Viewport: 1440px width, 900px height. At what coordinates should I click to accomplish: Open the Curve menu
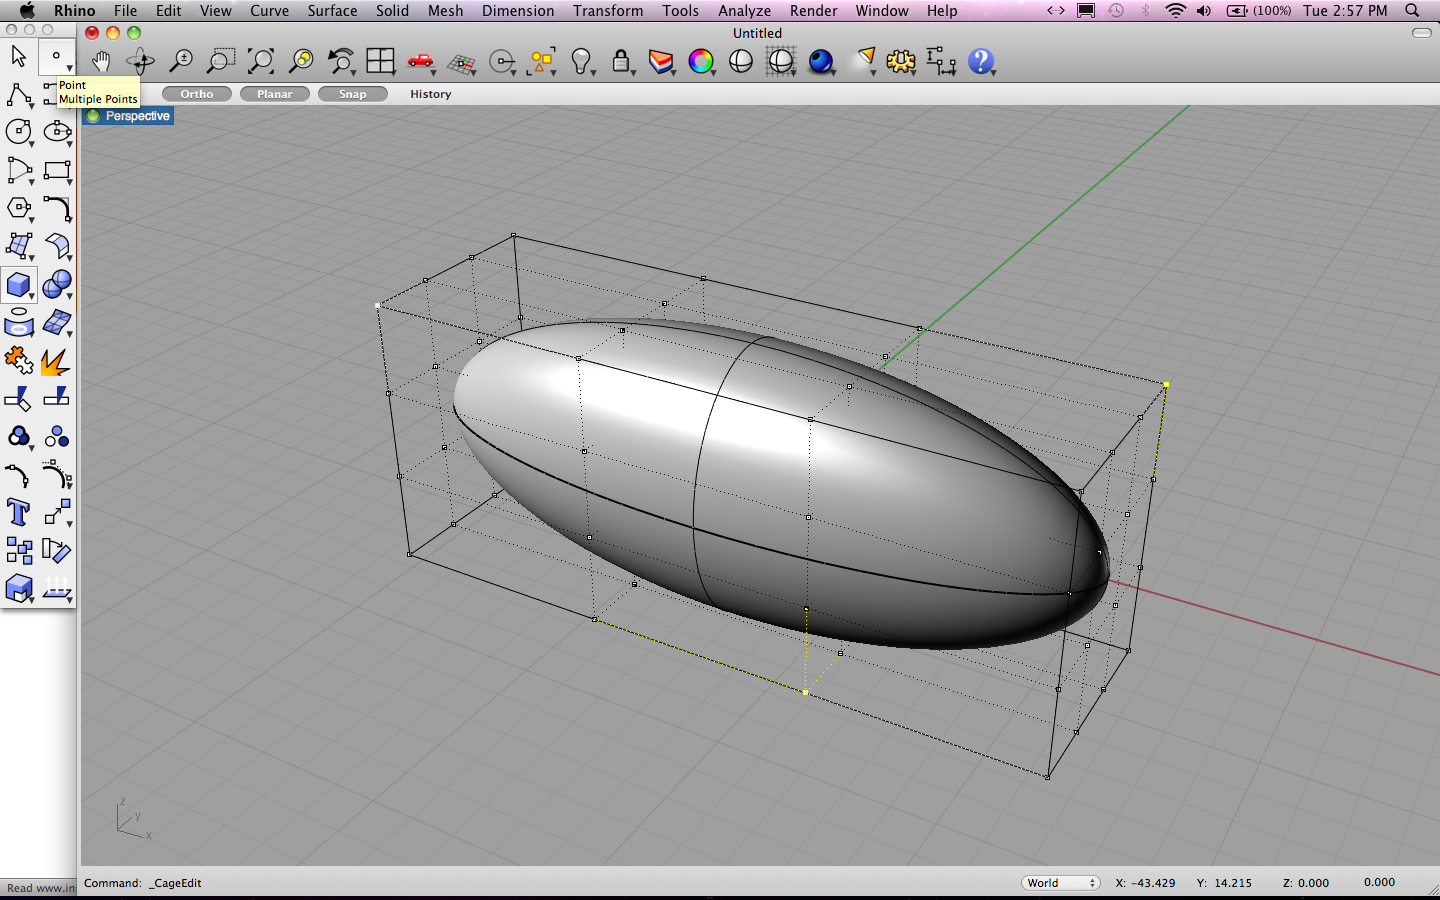269,10
